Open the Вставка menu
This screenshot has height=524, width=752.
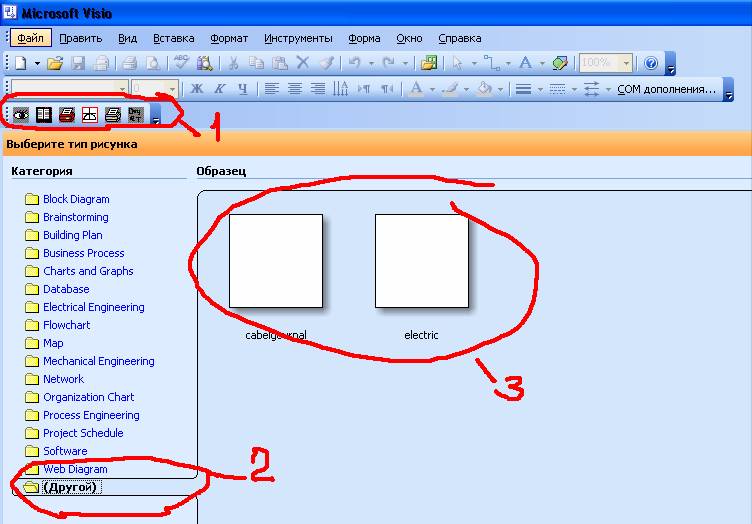coord(174,38)
